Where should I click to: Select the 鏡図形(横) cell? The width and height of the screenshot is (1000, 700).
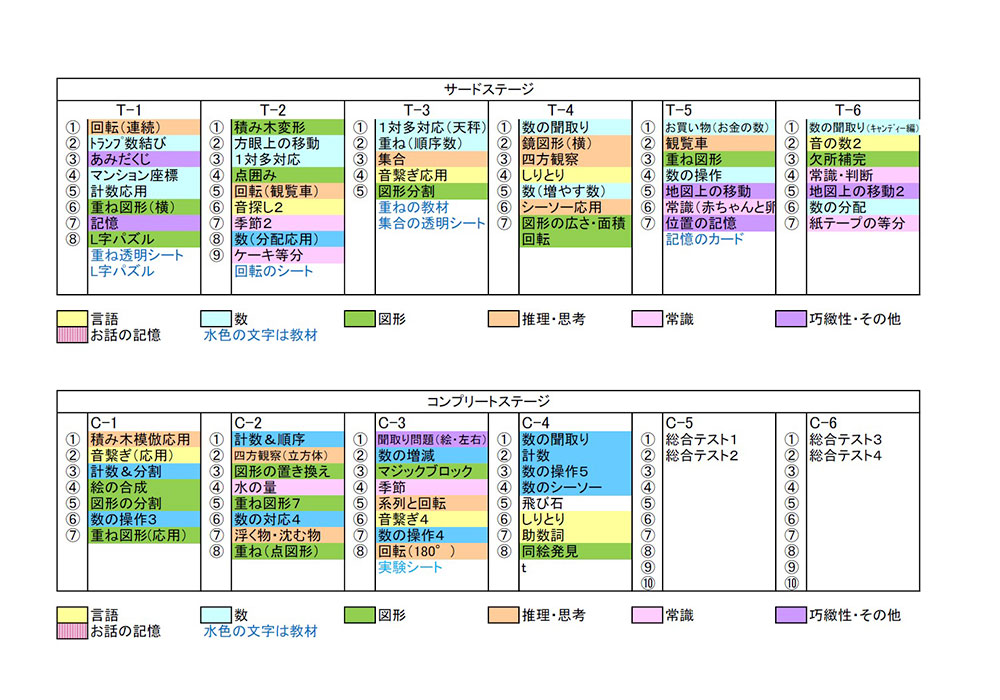[575, 143]
